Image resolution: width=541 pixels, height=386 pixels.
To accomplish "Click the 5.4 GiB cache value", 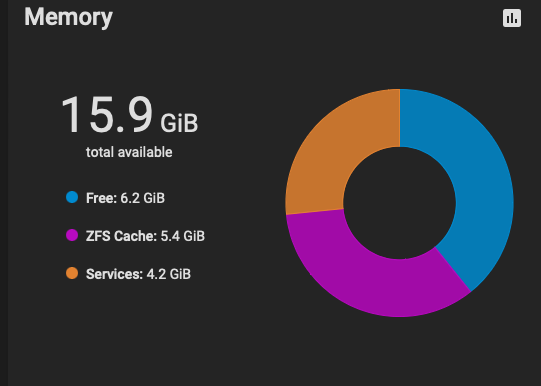I will tap(183, 236).
